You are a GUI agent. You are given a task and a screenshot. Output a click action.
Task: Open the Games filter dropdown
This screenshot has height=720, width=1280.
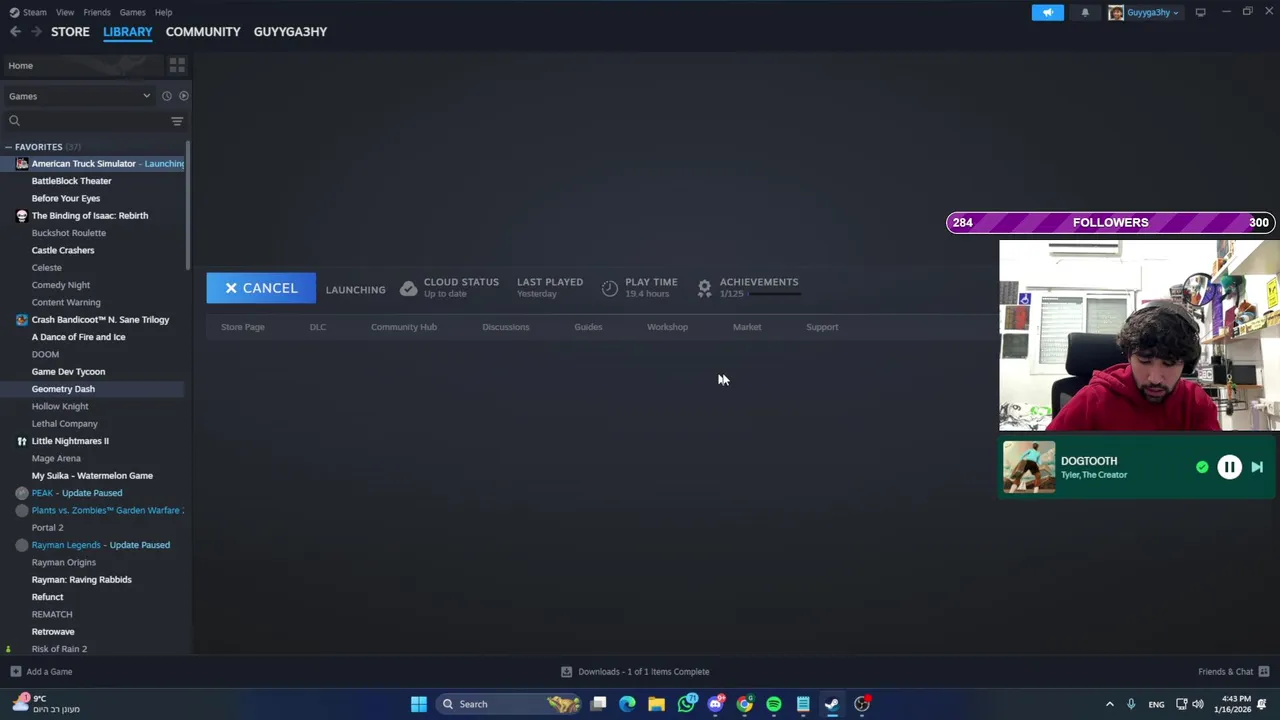(x=80, y=96)
